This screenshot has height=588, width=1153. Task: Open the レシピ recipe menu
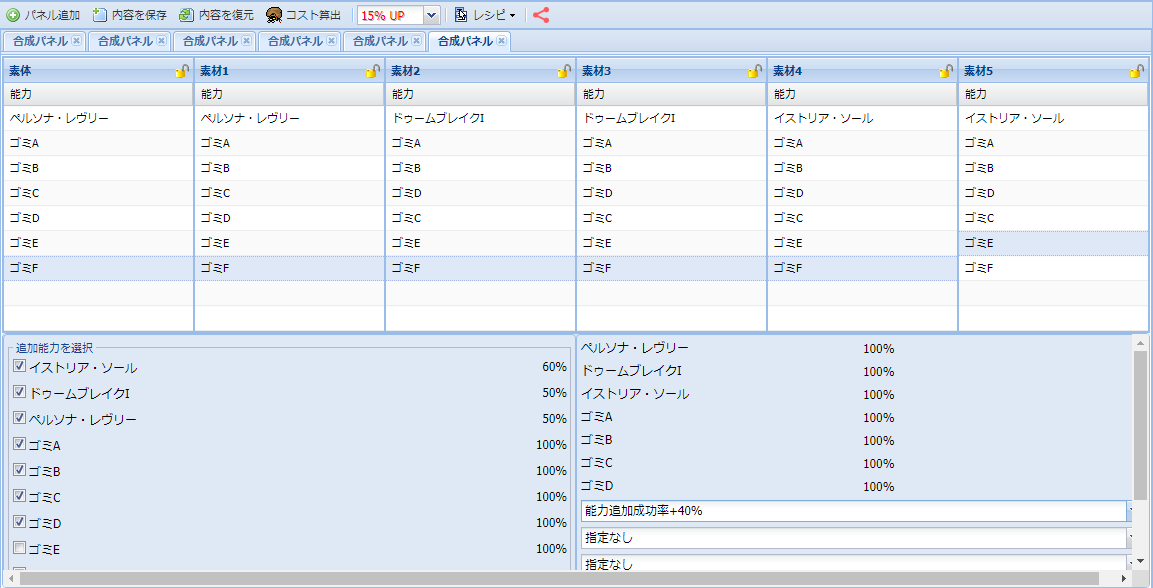(485, 15)
